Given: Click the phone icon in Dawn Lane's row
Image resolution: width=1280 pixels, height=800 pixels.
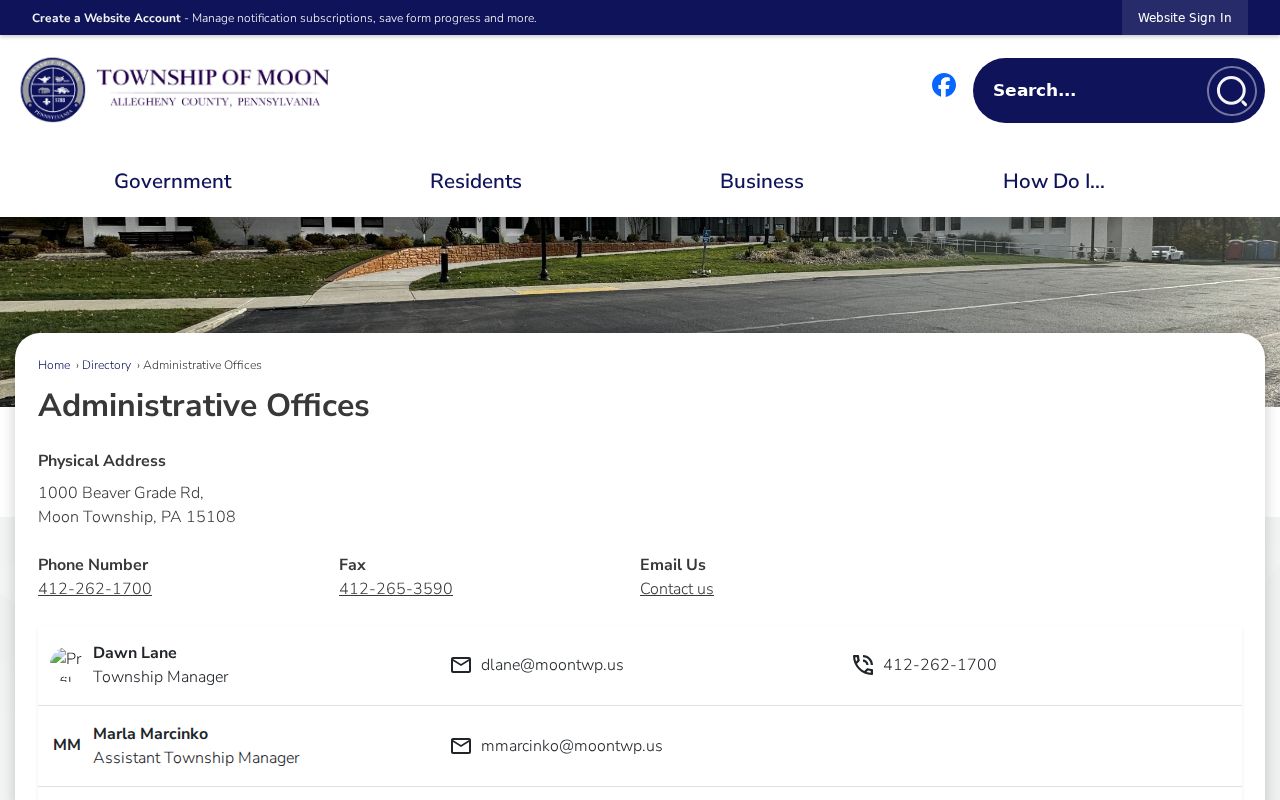Looking at the screenshot, I should point(863,665).
